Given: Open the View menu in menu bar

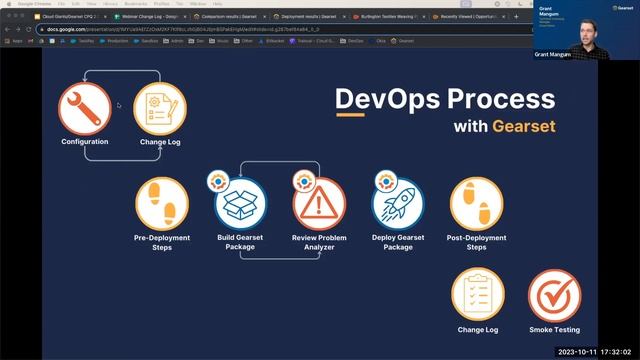Looking at the screenshot, I should click(91, 4).
